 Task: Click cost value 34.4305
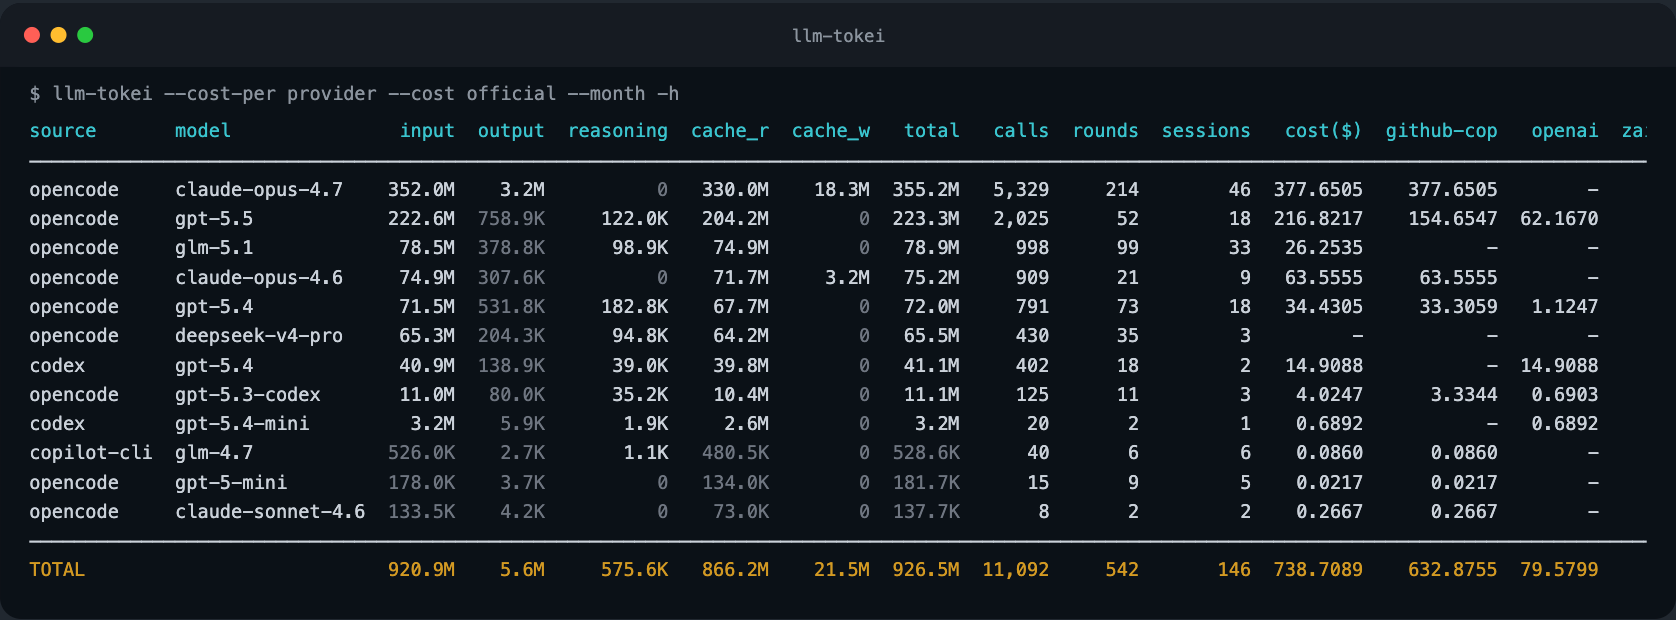[x=1324, y=307]
